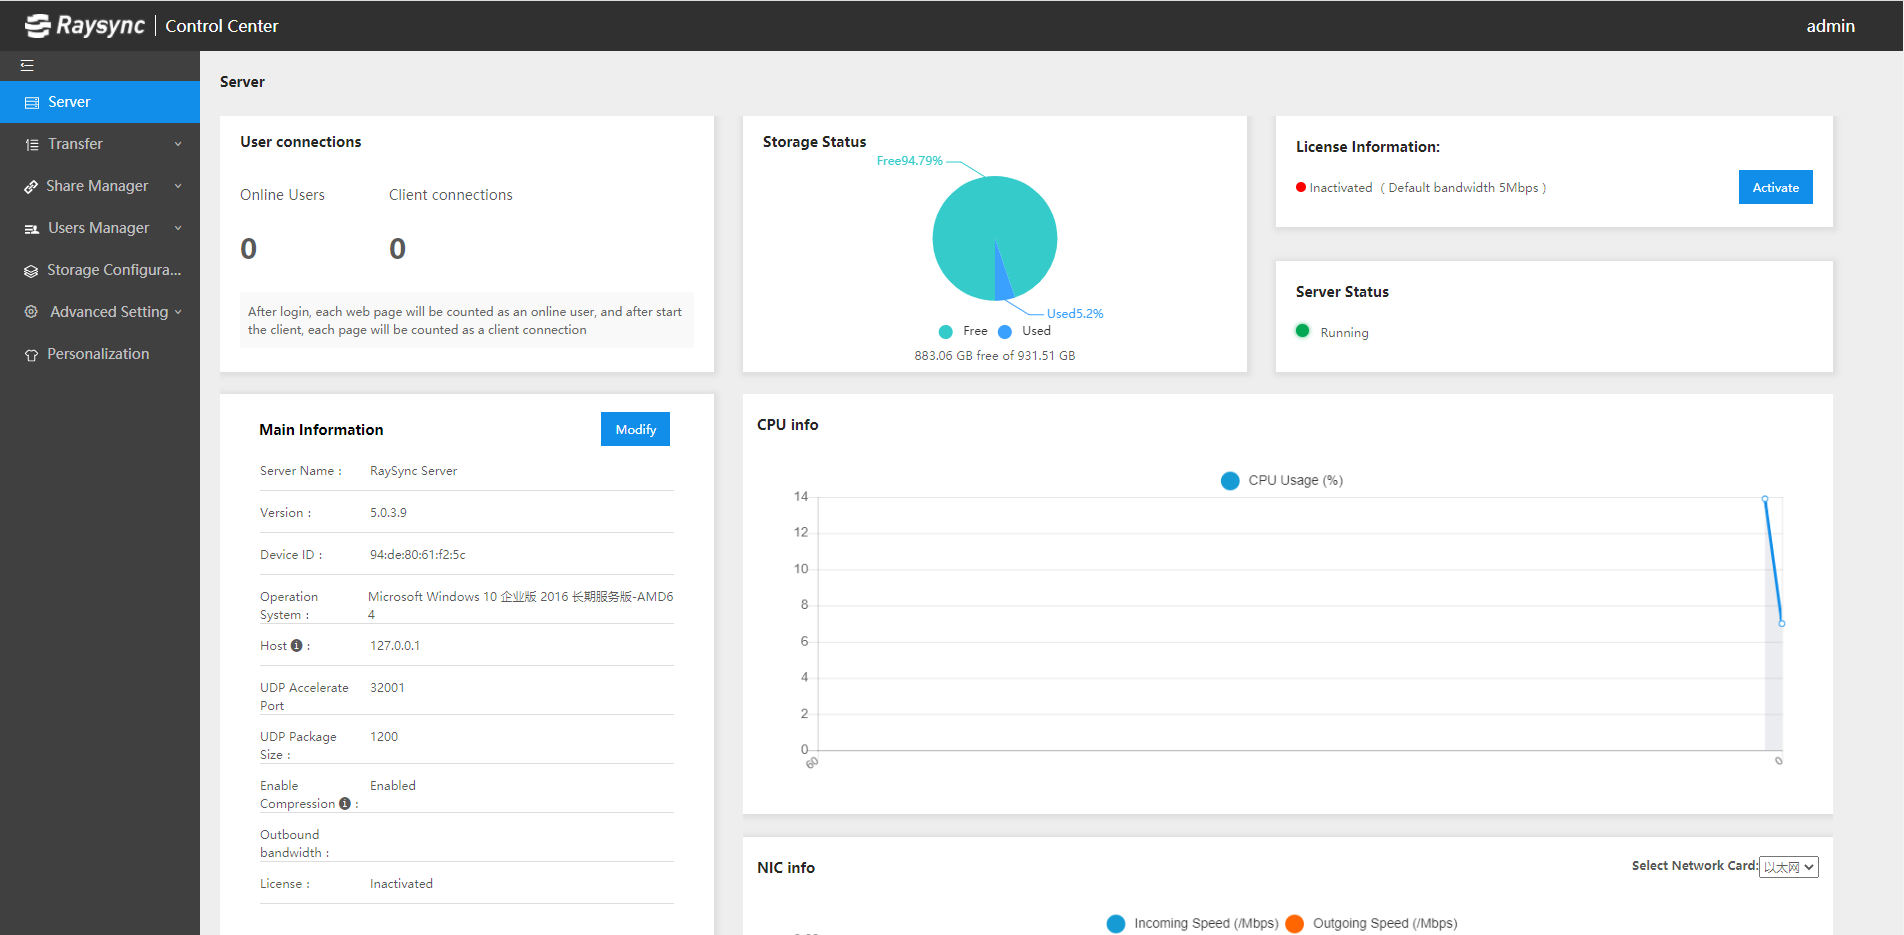Open the Personalization menu item
Viewport: 1904px width, 935px height.
[x=100, y=354]
